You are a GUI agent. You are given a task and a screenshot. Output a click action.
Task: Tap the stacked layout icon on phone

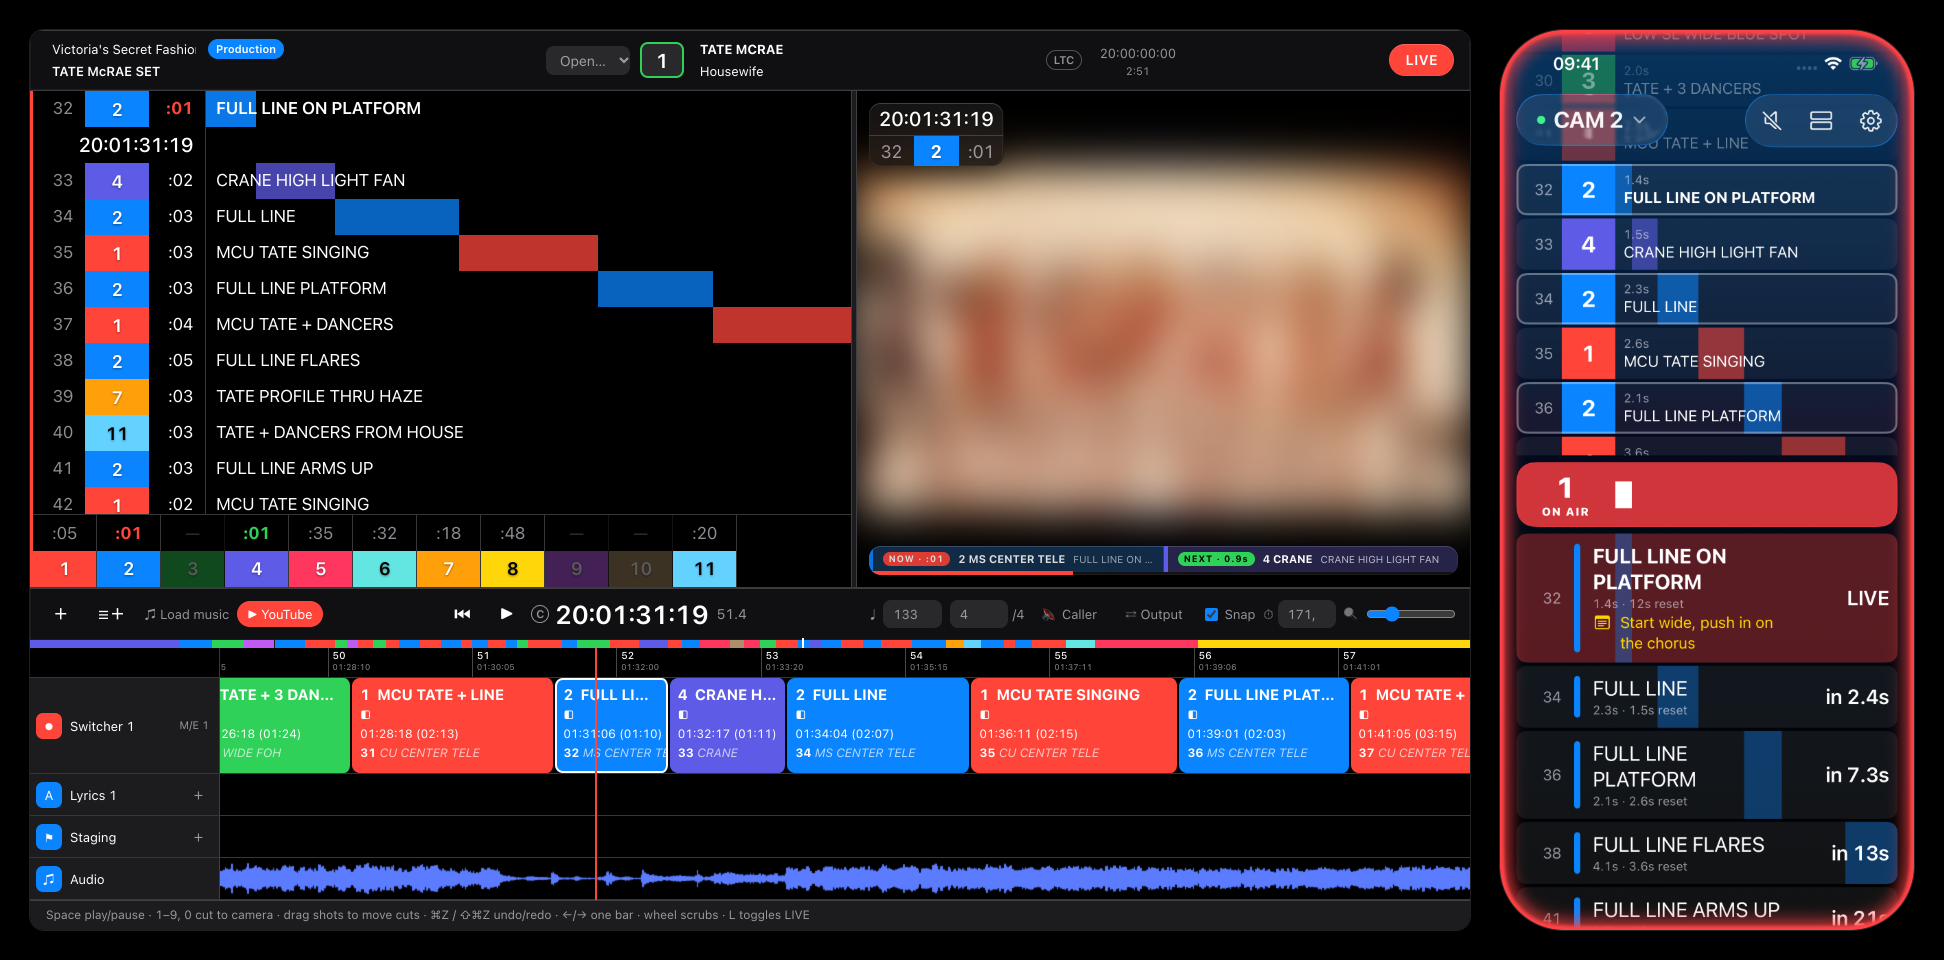click(x=1821, y=121)
